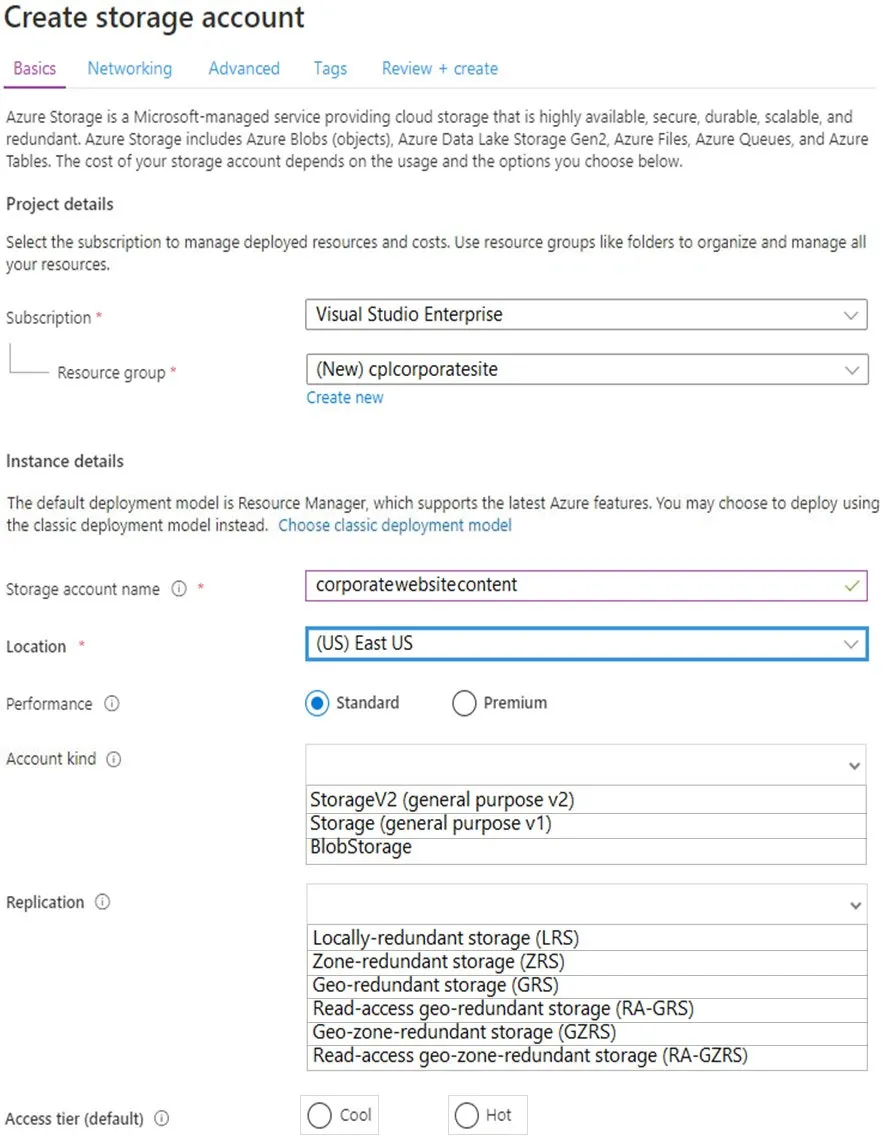Collapse the Replication dropdown arrow
This screenshot has width=887, height=1139.
(856, 905)
